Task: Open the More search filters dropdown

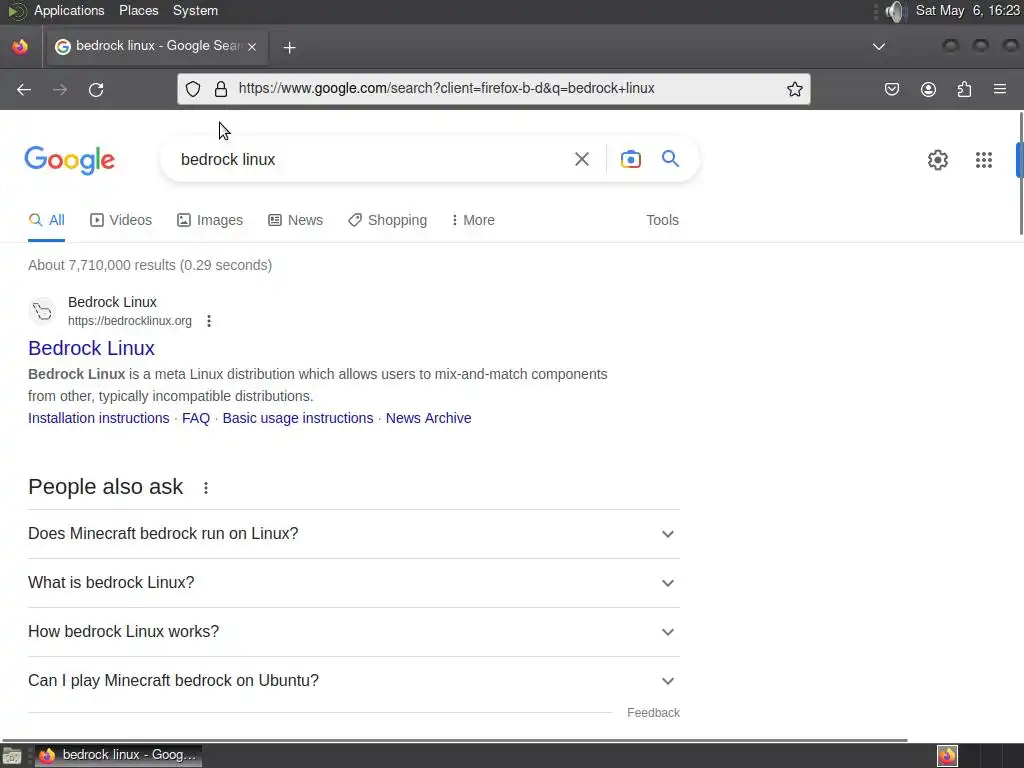Action: (x=473, y=220)
